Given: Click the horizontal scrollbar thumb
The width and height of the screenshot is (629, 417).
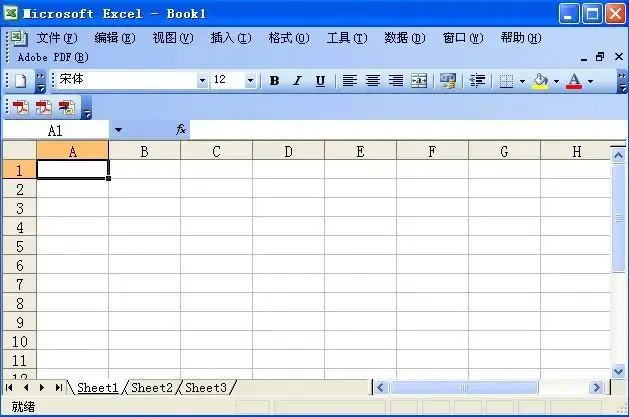Looking at the screenshot, I should coord(464,388).
